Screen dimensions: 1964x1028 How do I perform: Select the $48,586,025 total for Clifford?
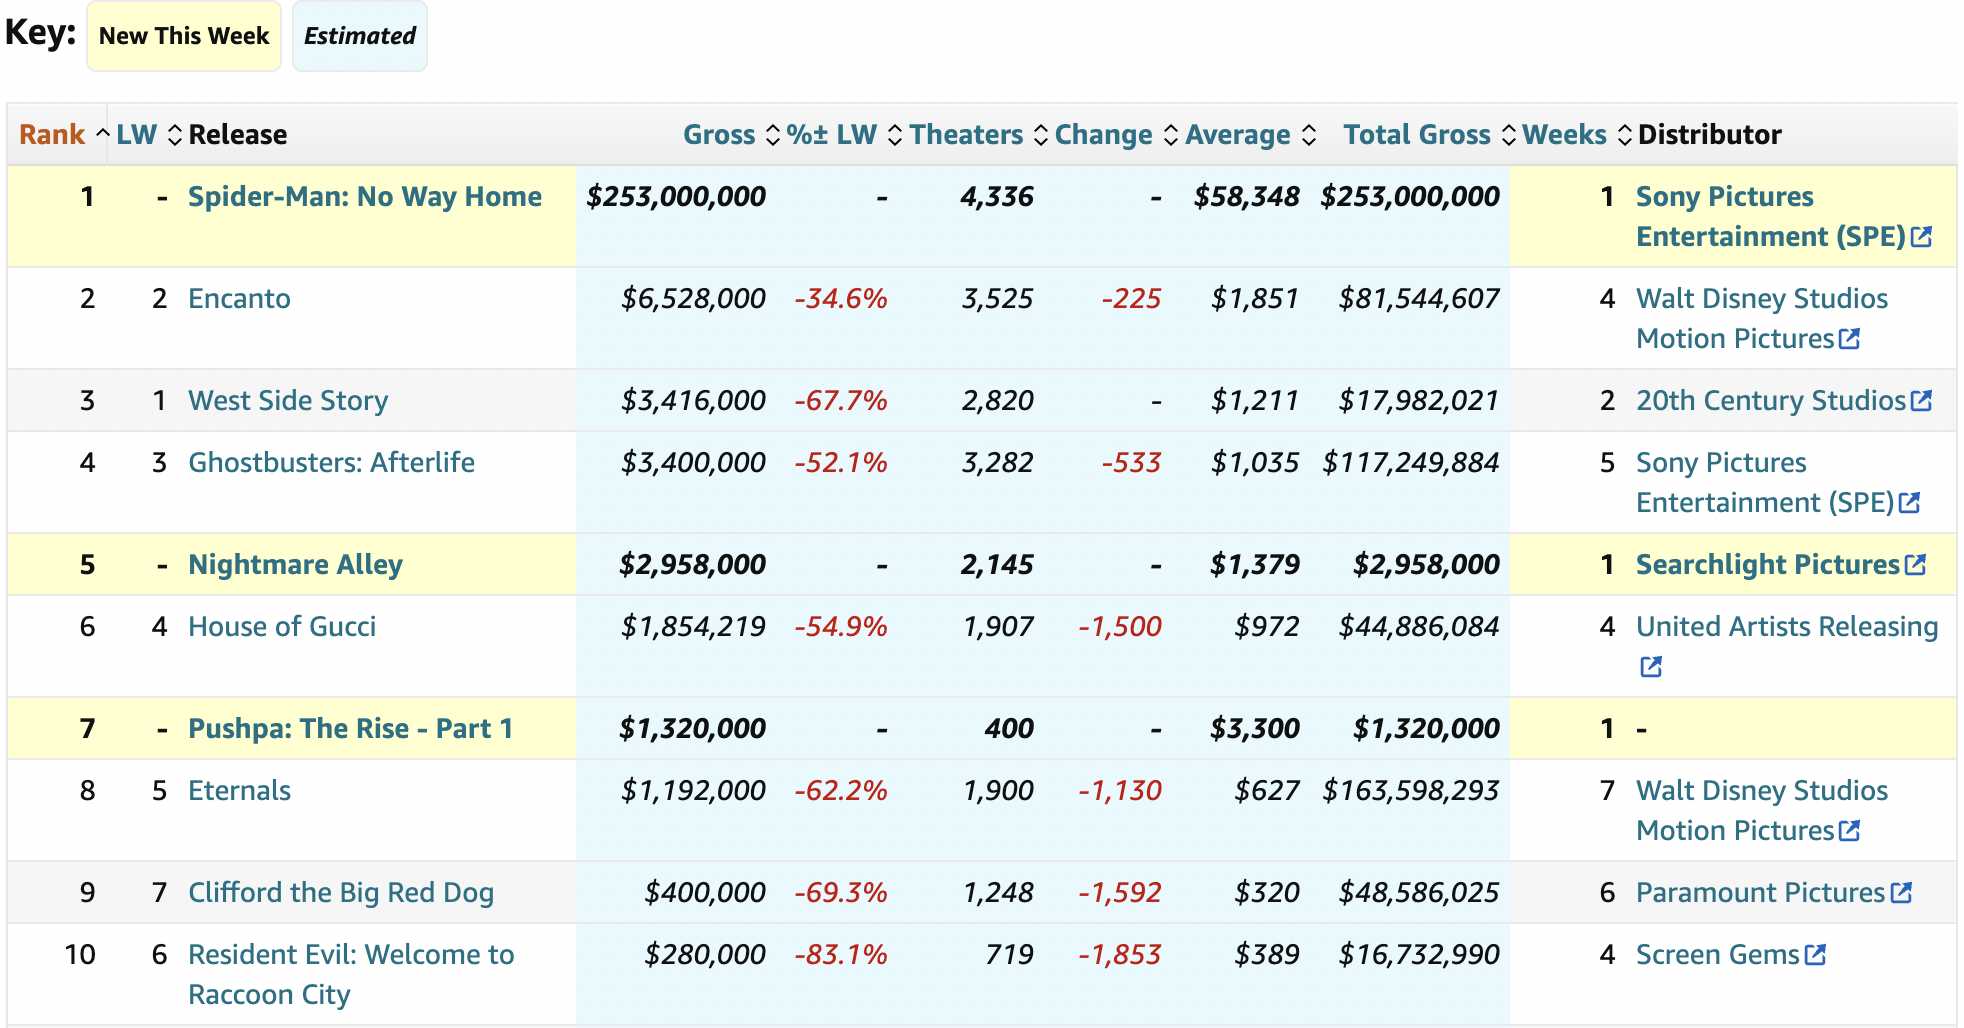tap(1420, 893)
